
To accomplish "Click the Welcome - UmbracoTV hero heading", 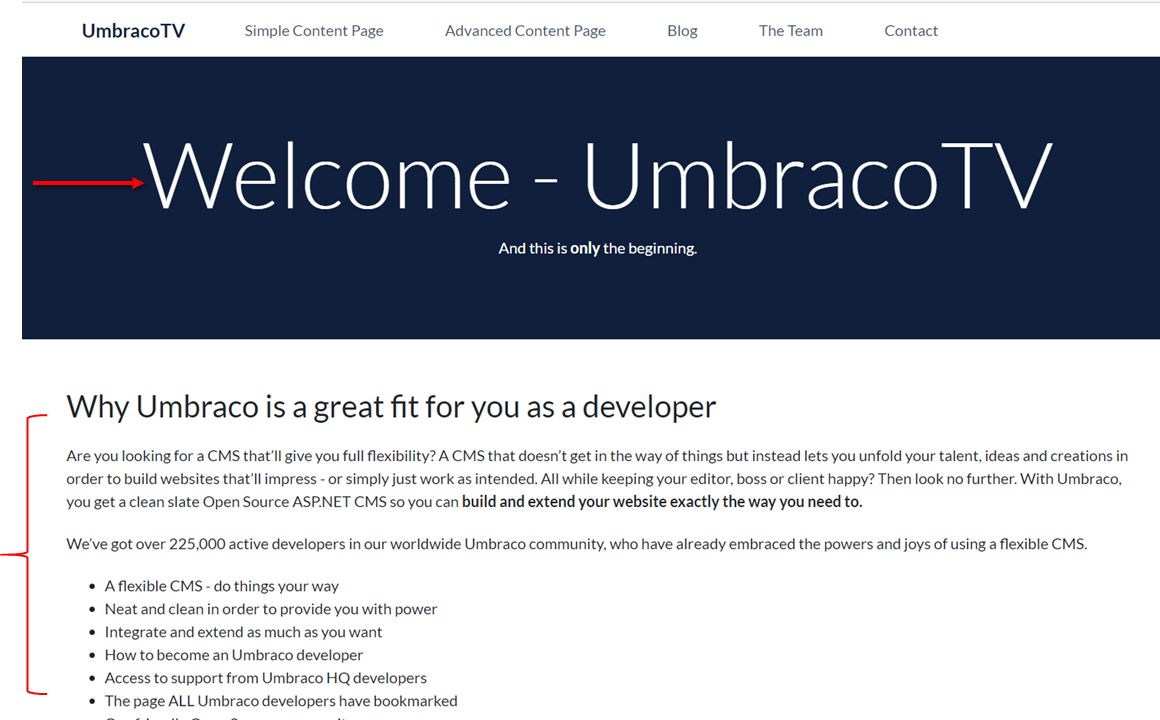I will (597, 176).
